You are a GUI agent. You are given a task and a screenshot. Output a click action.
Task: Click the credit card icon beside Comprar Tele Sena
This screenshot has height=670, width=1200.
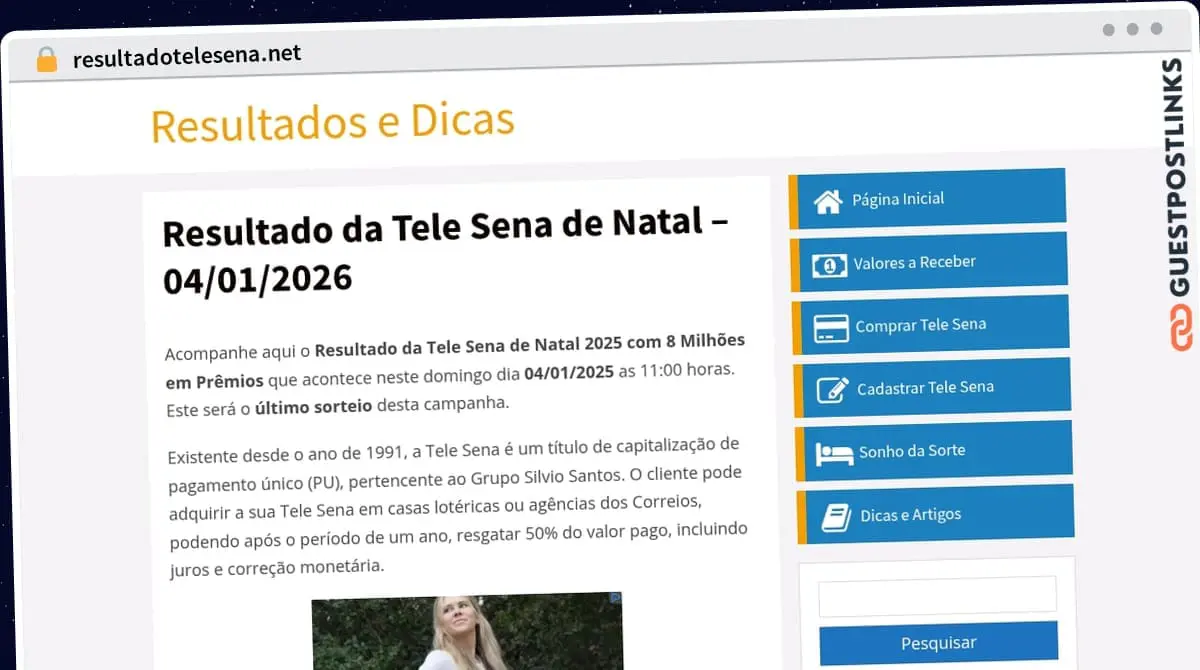click(832, 328)
